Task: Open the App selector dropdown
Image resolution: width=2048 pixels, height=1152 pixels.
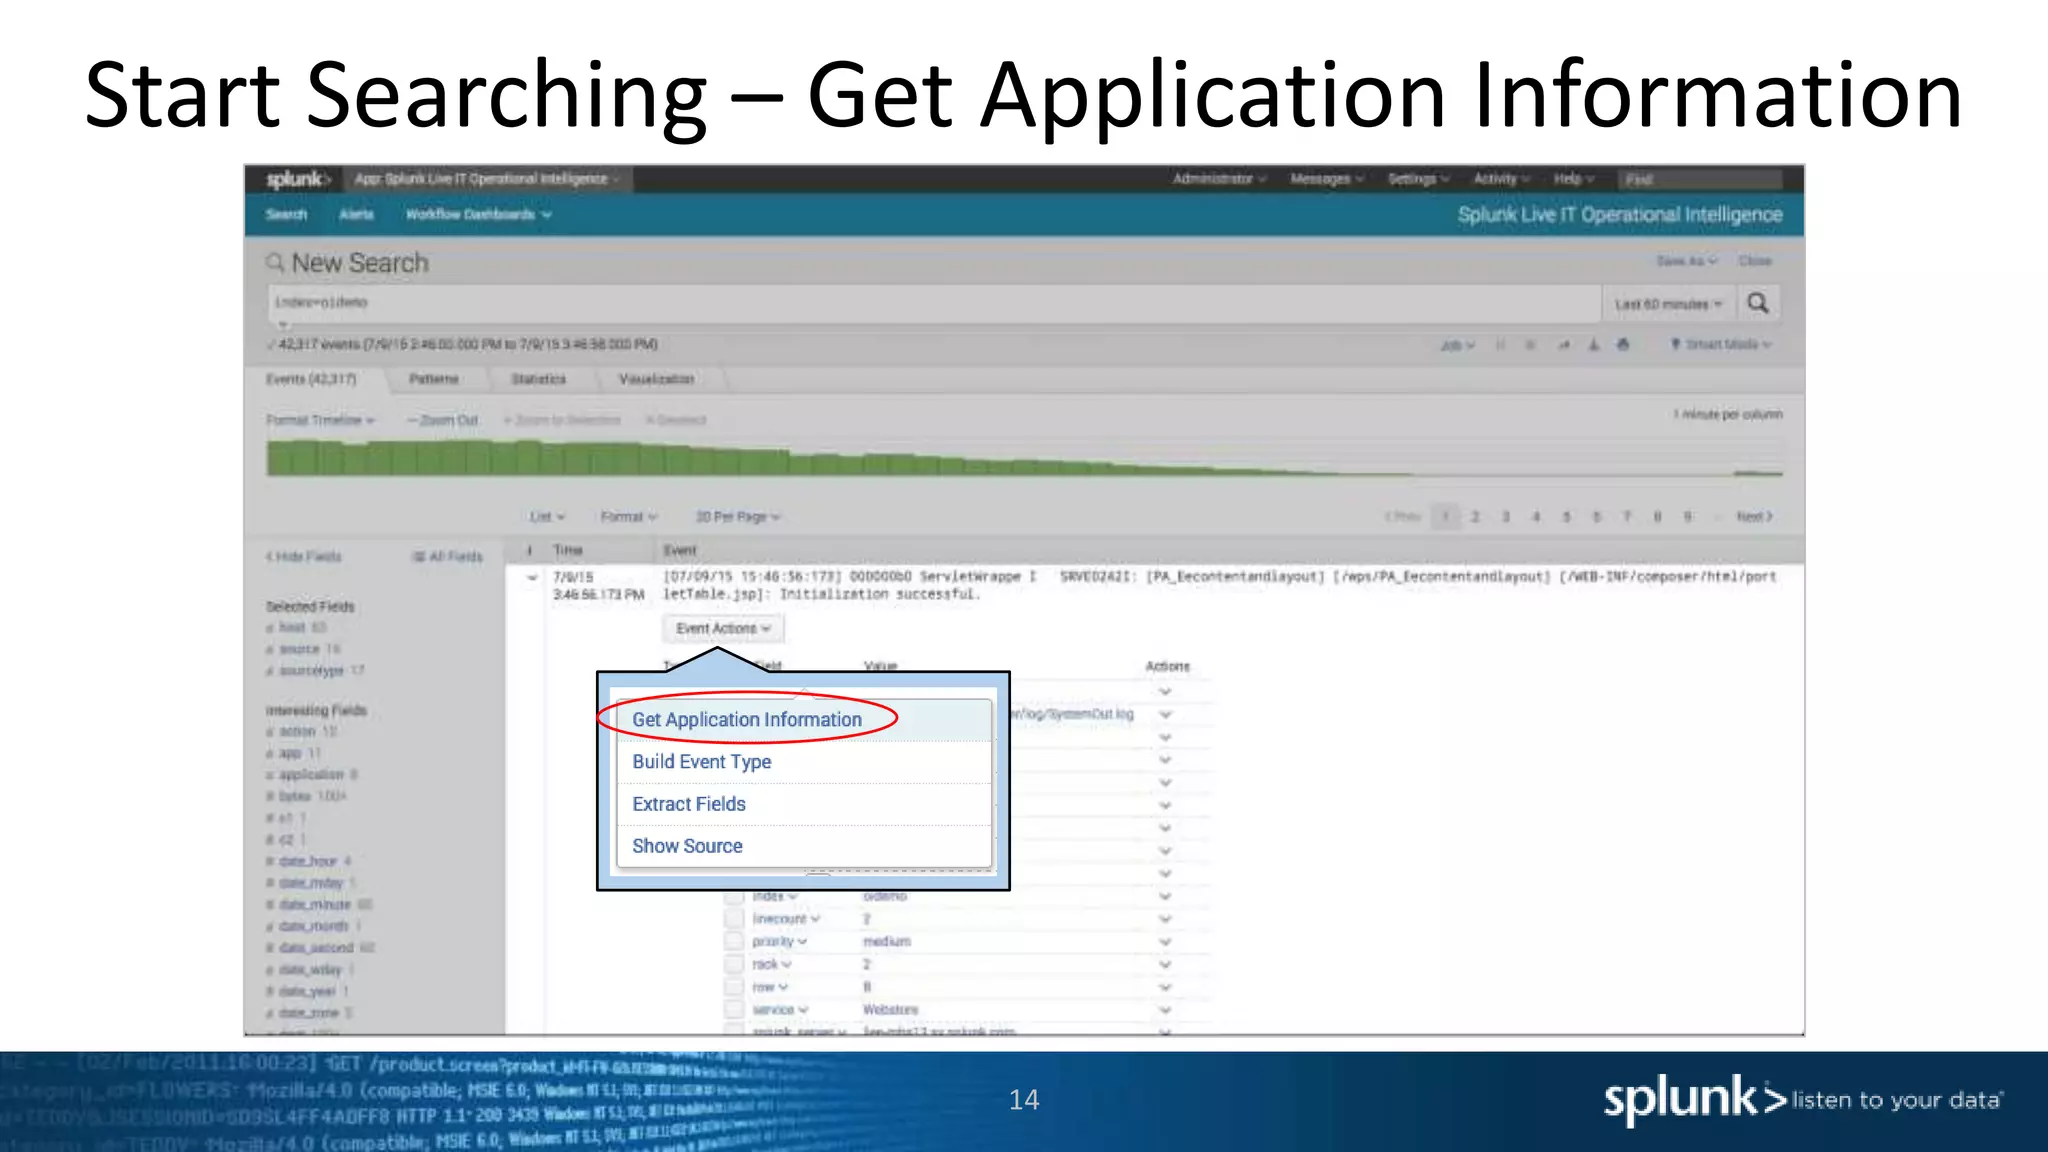Action: [487, 179]
